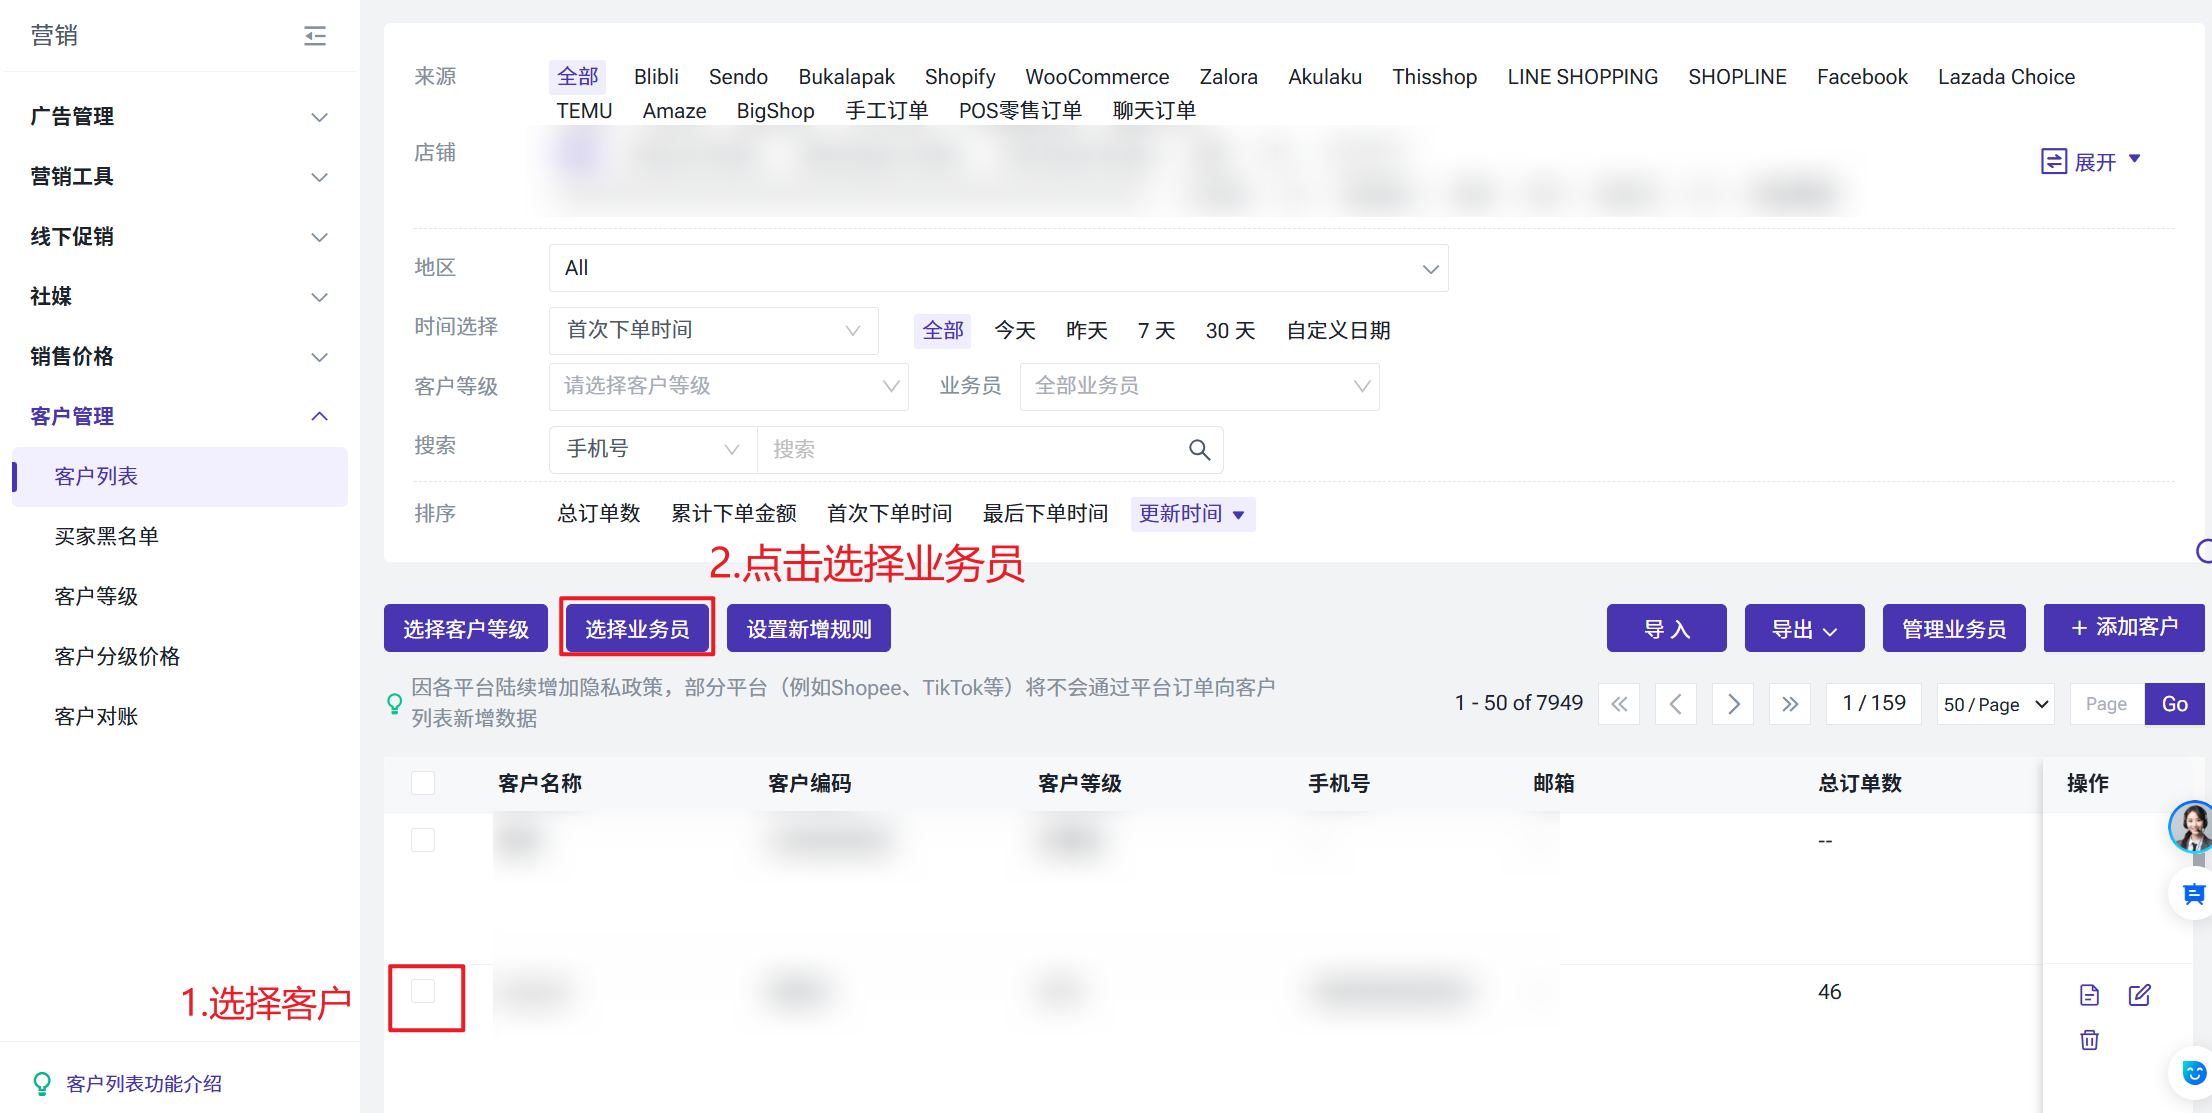Click the 选择业务员 button

click(x=637, y=629)
